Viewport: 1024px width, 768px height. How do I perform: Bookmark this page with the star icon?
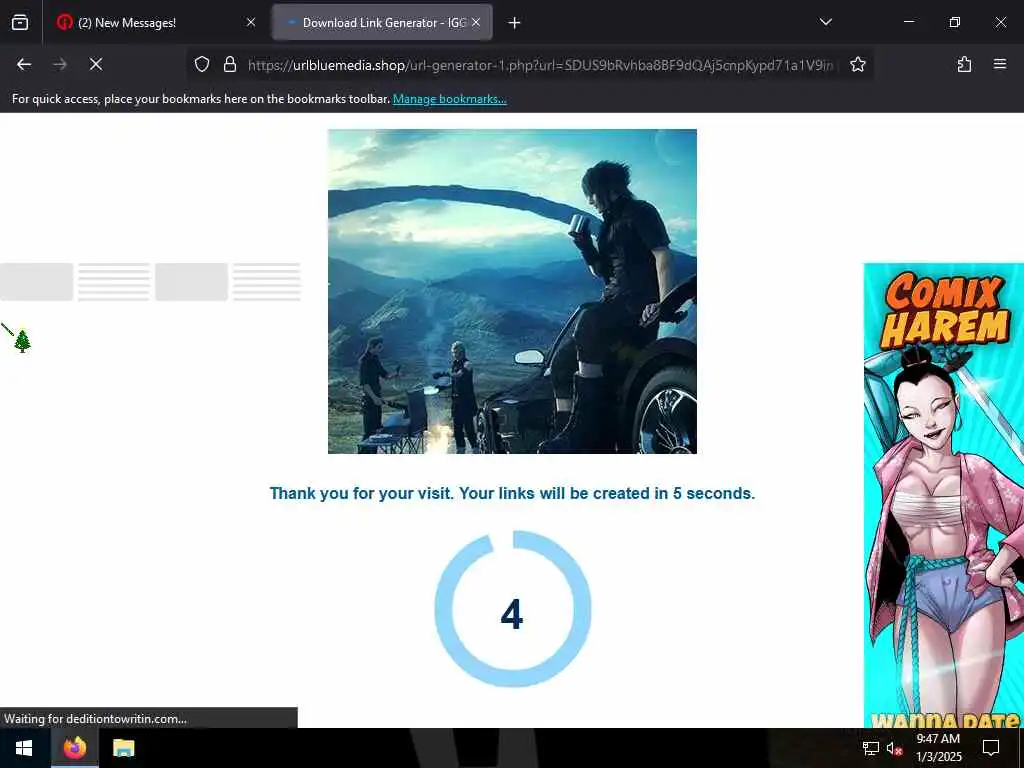click(857, 64)
